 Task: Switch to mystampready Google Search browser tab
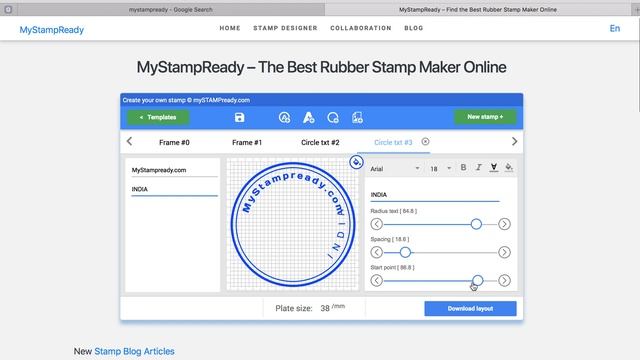coord(171,9)
